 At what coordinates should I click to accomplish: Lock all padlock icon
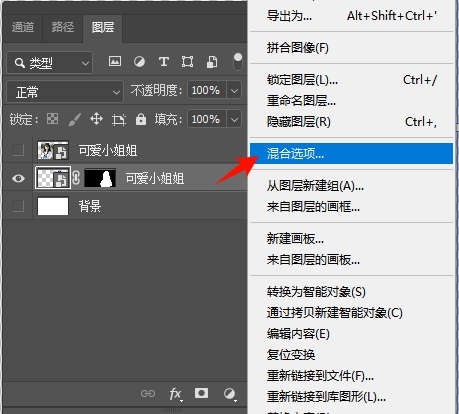pyautogui.click(x=141, y=119)
